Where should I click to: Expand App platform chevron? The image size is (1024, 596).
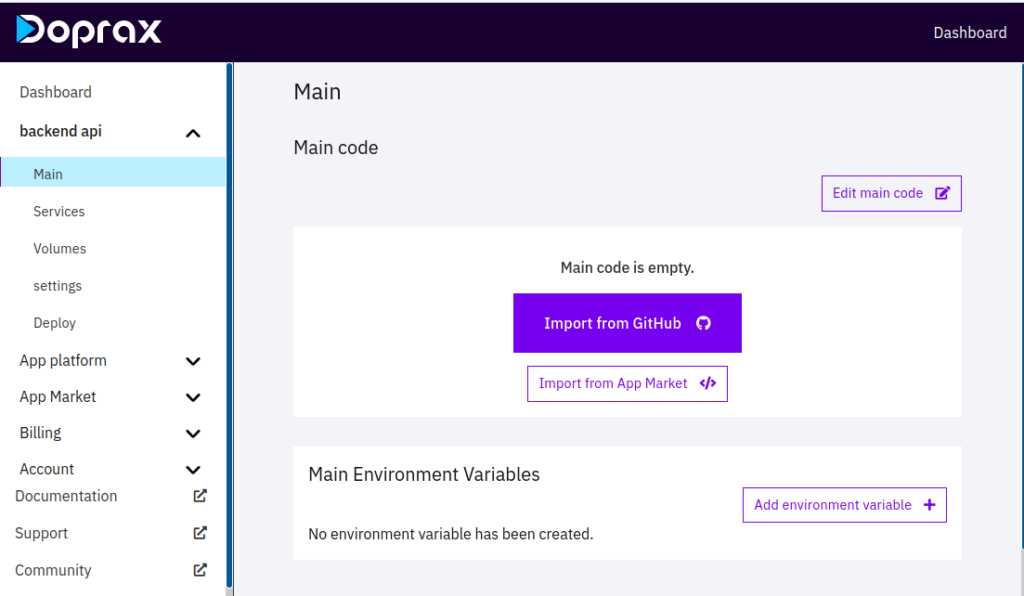point(193,361)
